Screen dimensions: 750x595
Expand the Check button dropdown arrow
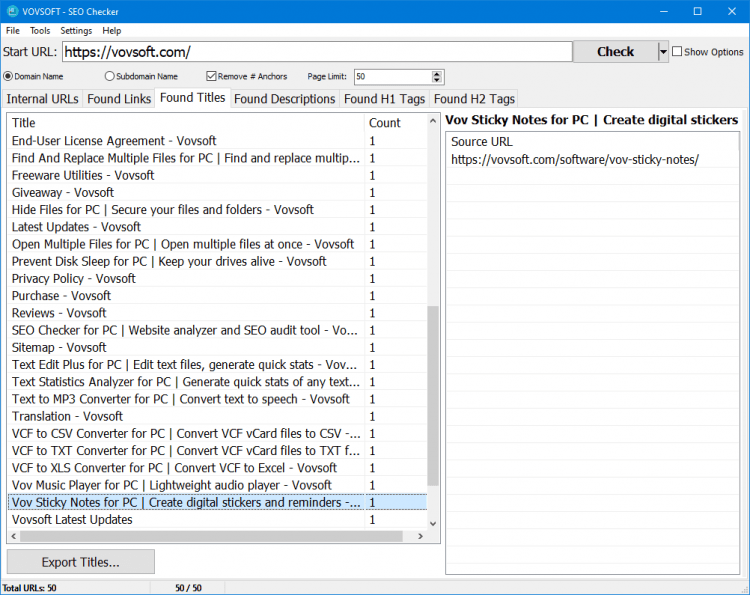pos(663,52)
